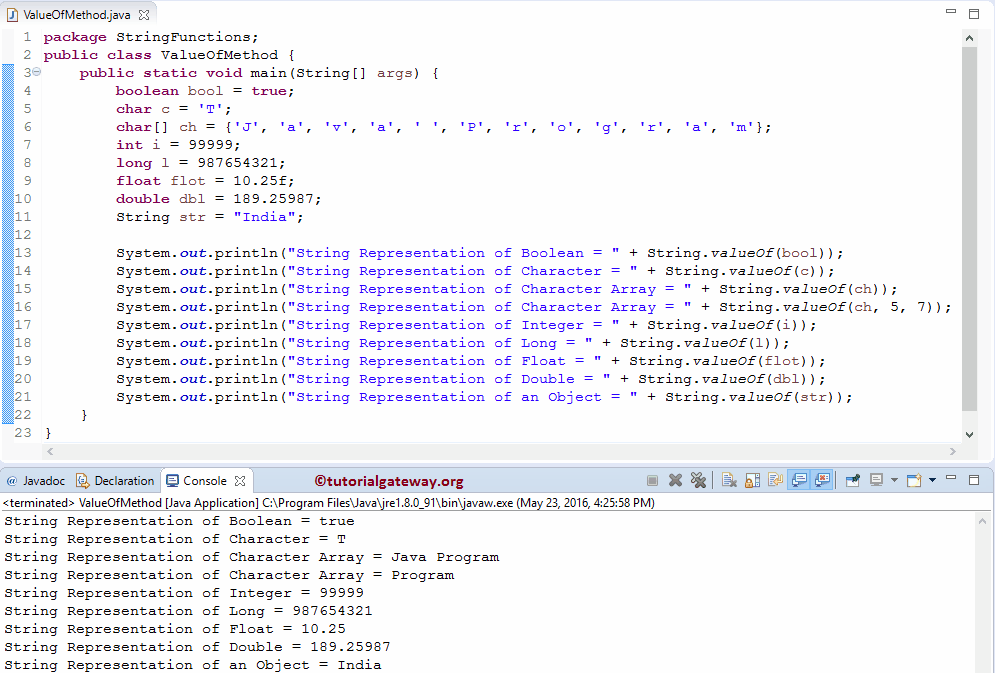This screenshot has width=995, height=673.
Task: Click the Display Selected Console icon
Action: click(876, 479)
